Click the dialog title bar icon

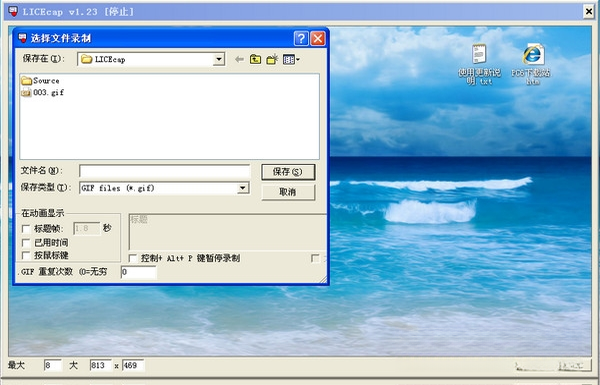click(23, 38)
